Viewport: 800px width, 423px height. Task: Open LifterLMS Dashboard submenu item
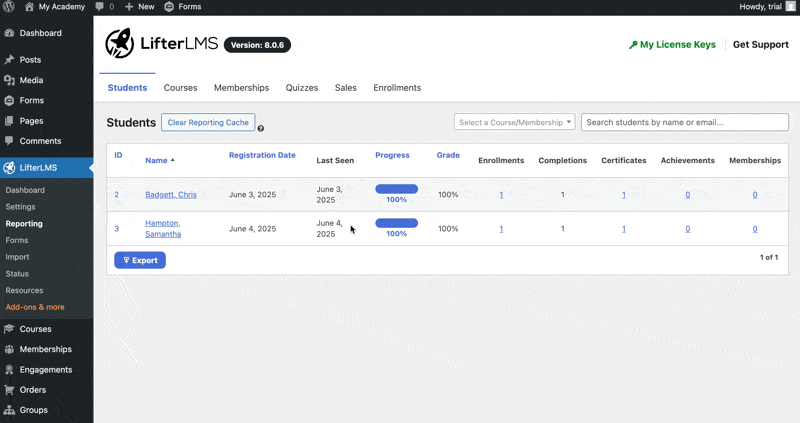[x=25, y=190]
